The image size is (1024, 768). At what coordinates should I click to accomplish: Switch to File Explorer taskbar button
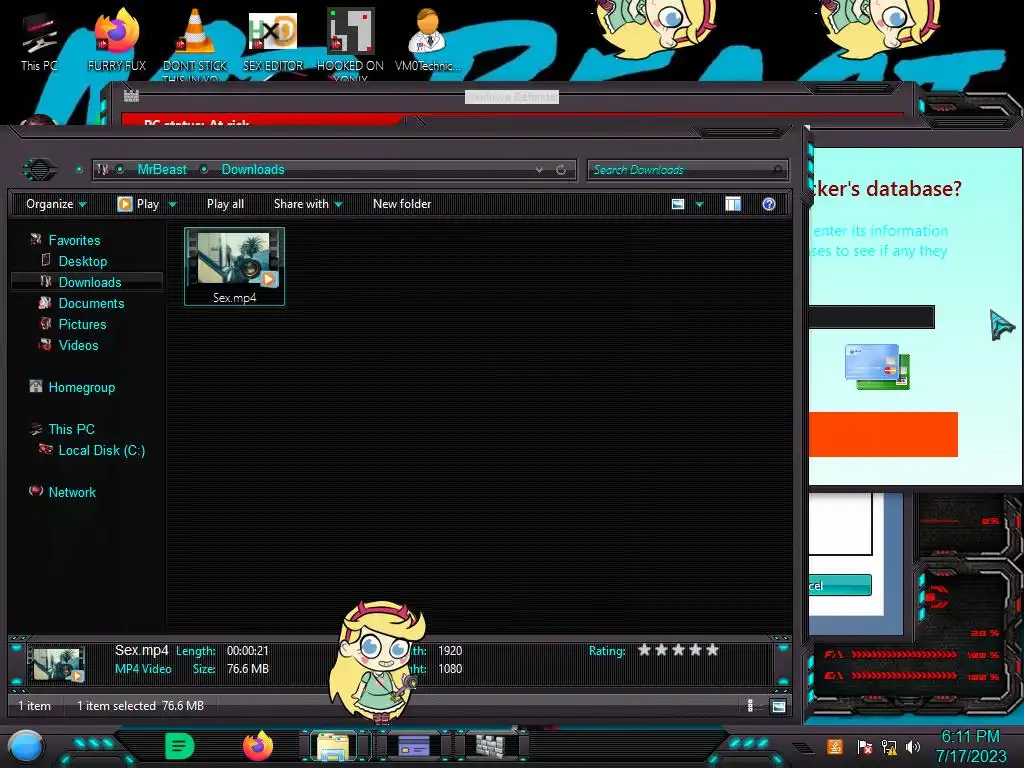pos(333,746)
